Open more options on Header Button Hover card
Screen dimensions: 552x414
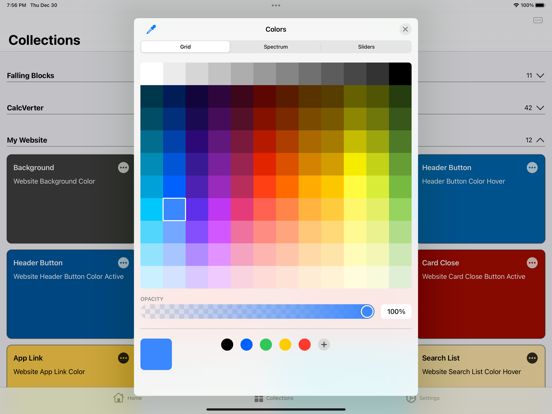(532, 168)
